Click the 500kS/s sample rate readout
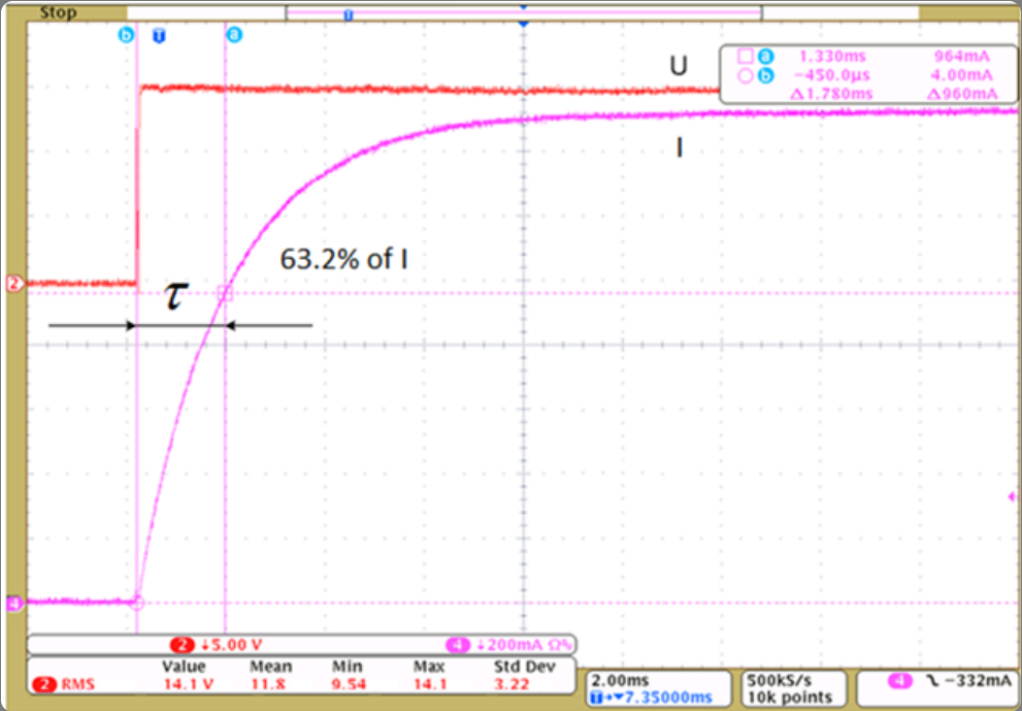1022x711 pixels. click(x=781, y=681)
